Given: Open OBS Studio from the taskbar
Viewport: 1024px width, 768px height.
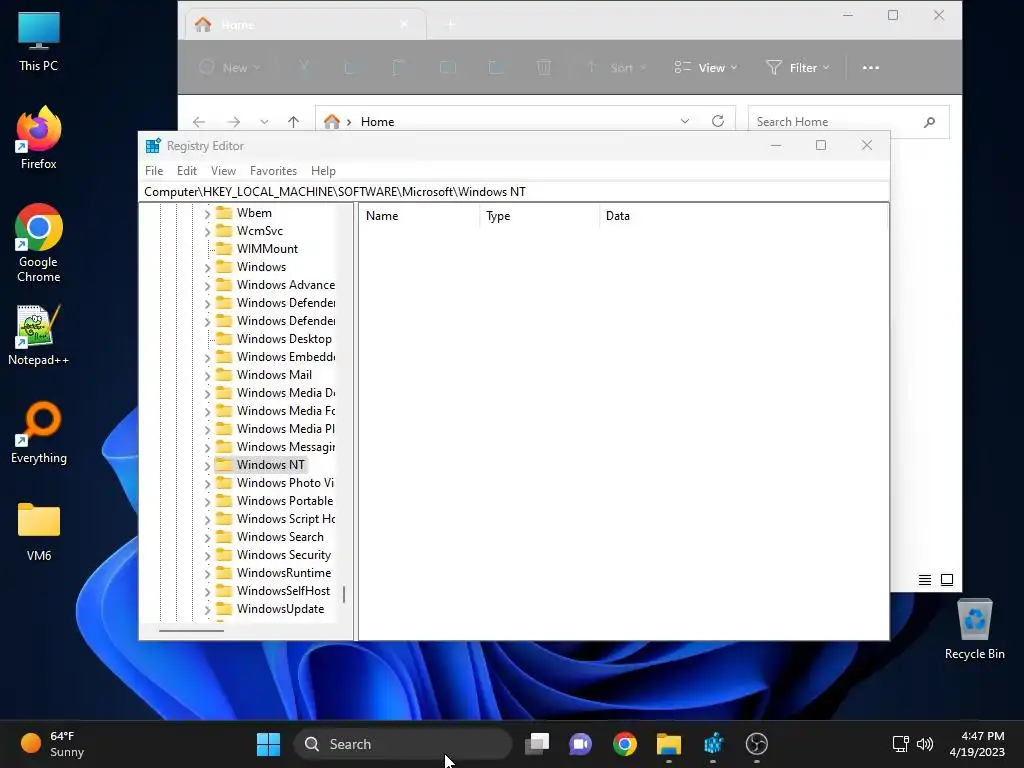Looking at the screenshot, I should tap(757, 744).
